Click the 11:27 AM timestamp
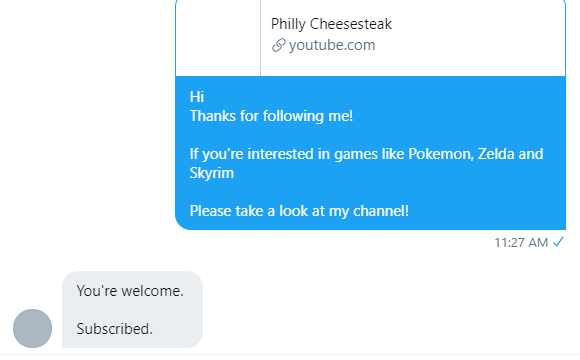 [x=521, y=243]
